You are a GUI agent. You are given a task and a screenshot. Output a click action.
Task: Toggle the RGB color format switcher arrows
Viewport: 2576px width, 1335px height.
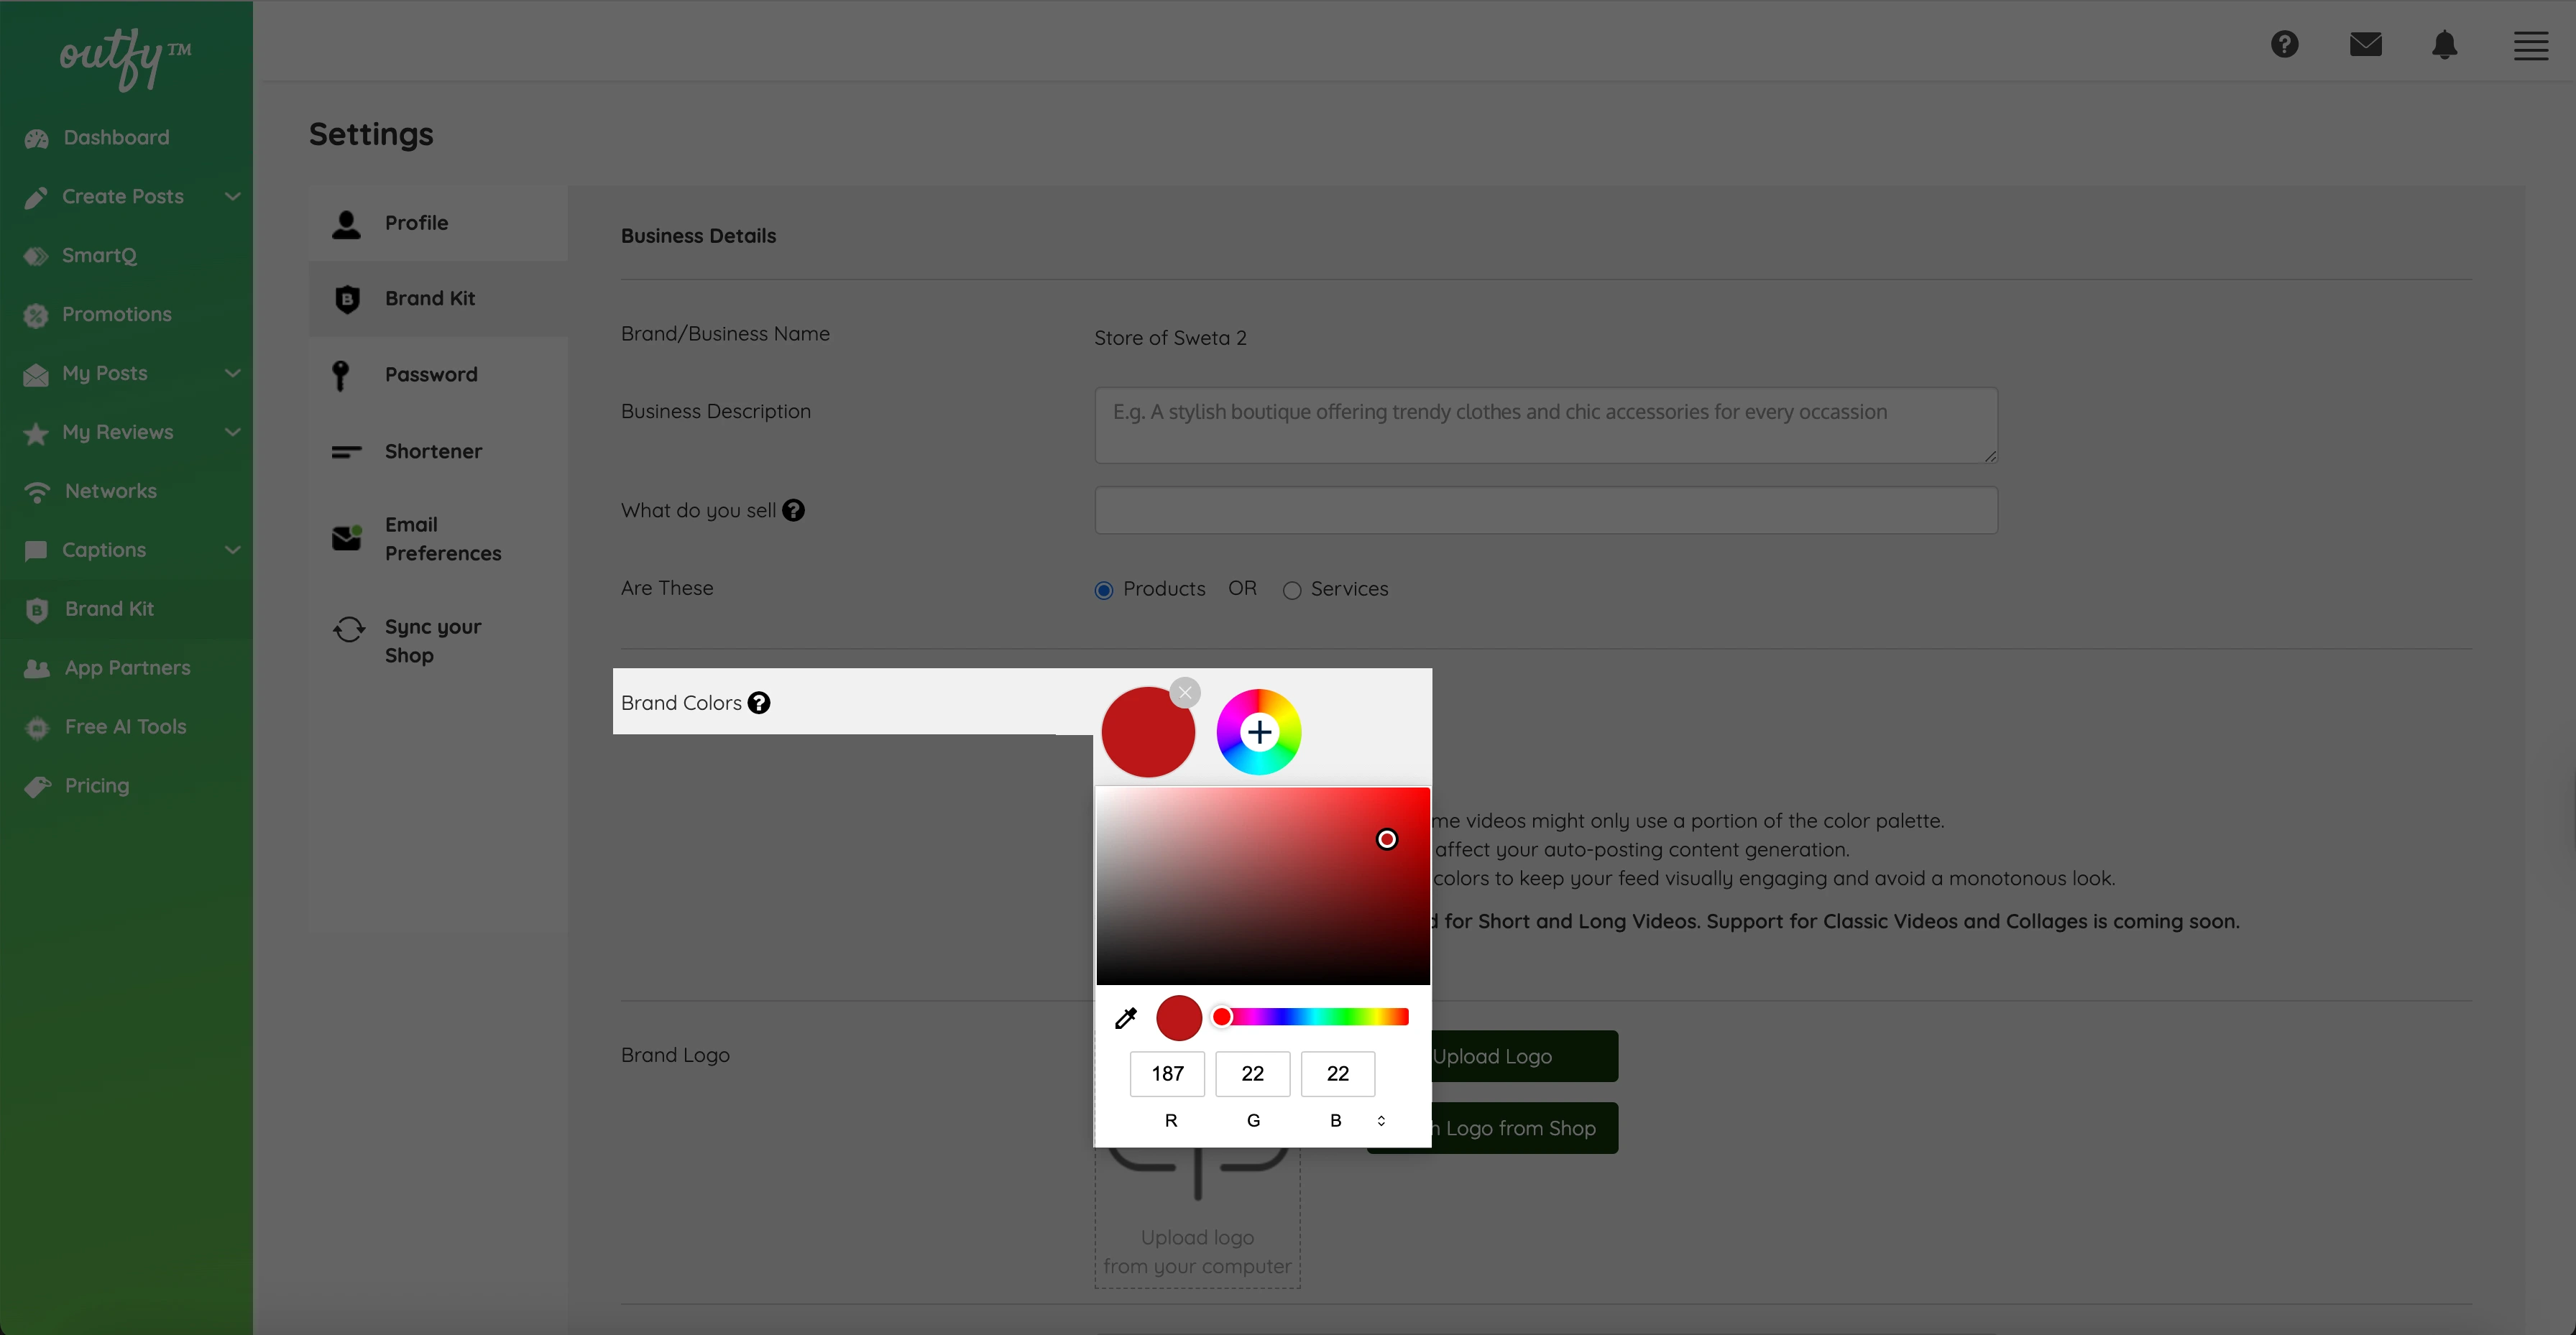pyautogui.click(x=1381, y=1120)
